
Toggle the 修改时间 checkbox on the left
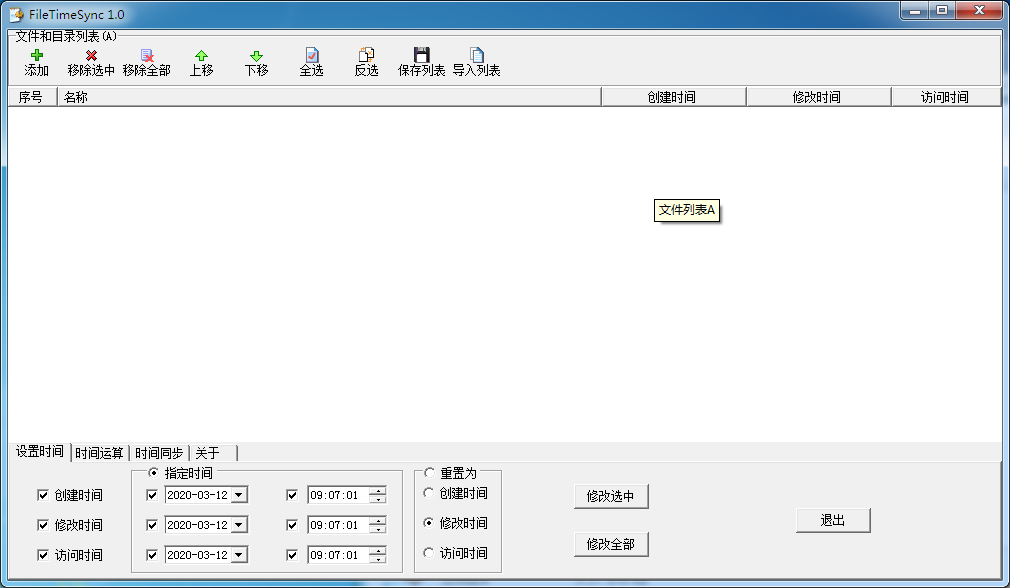pyautogui.click(x=43, y=525)
